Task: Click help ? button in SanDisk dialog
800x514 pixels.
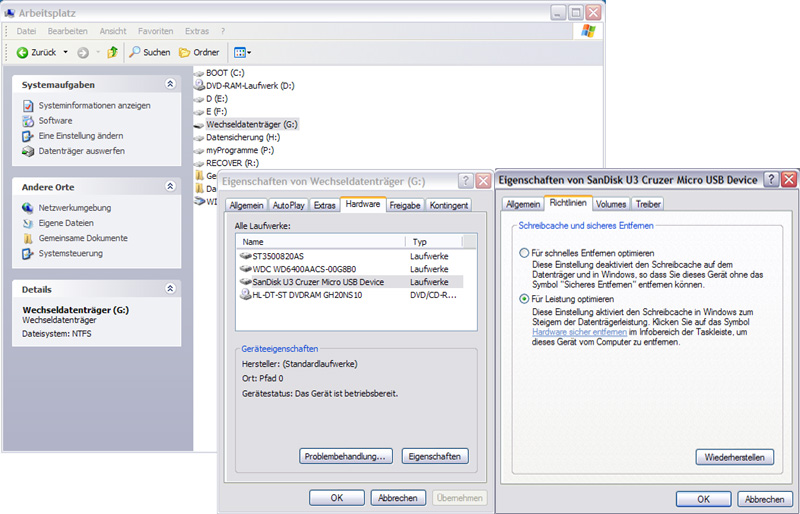Action: tap(771, 179)
